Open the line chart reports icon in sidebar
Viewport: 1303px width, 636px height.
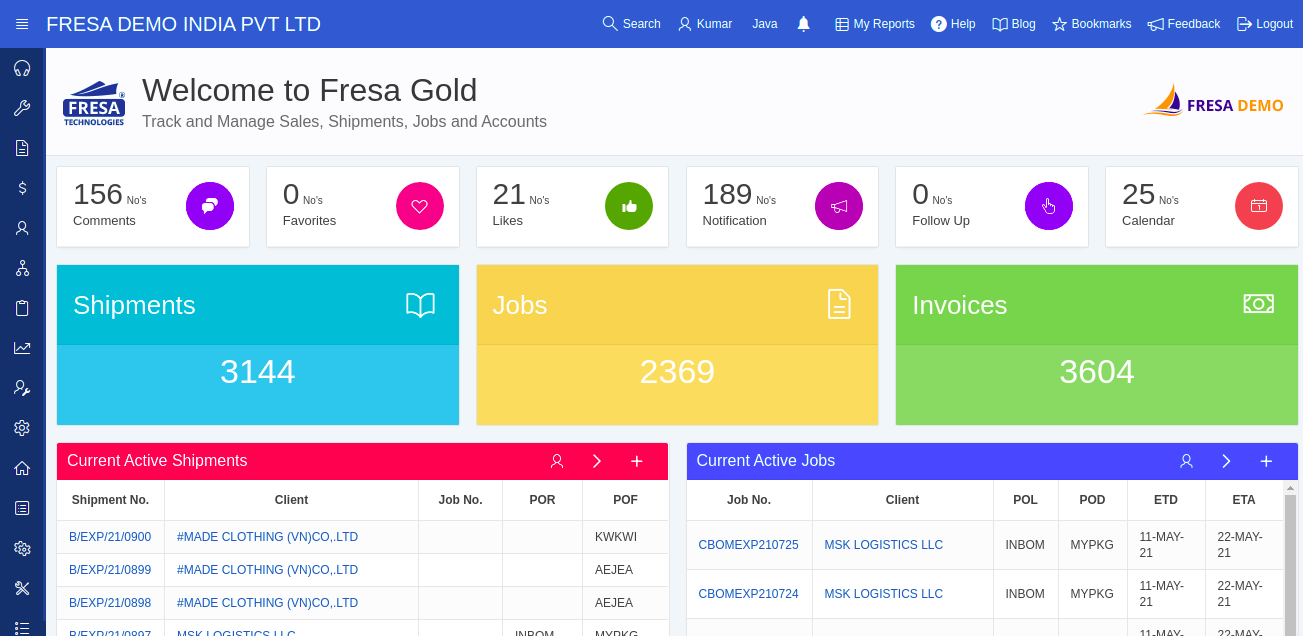click(x=21, y=347)
